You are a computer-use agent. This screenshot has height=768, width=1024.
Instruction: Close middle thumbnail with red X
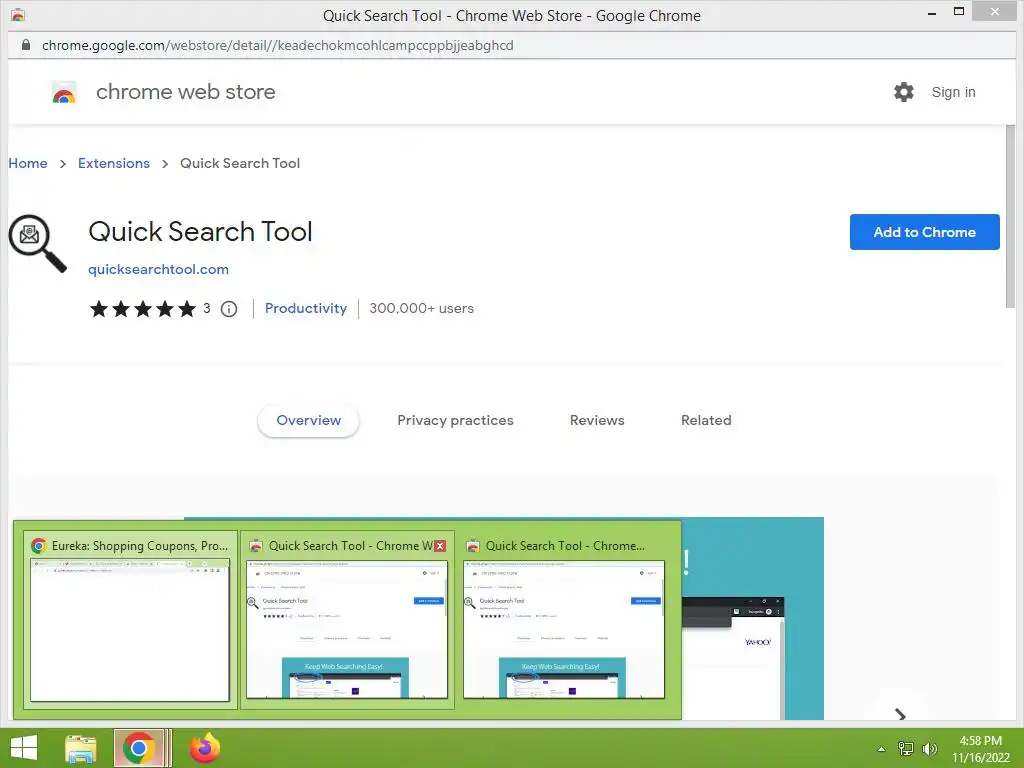point(440,546)
